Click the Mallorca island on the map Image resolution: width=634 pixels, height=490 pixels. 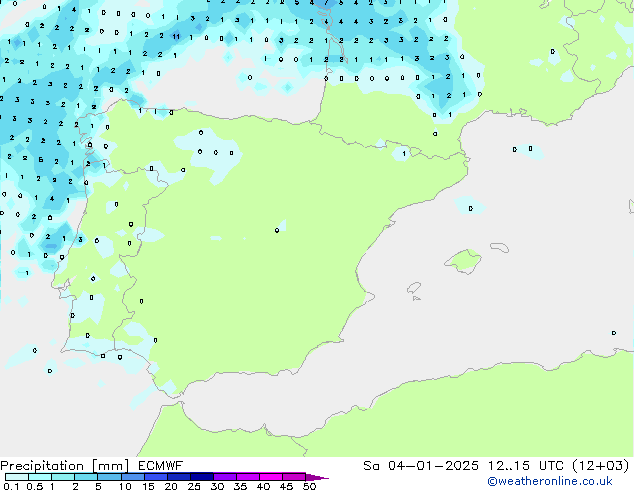pyautogui.click(x=463, y=261)
